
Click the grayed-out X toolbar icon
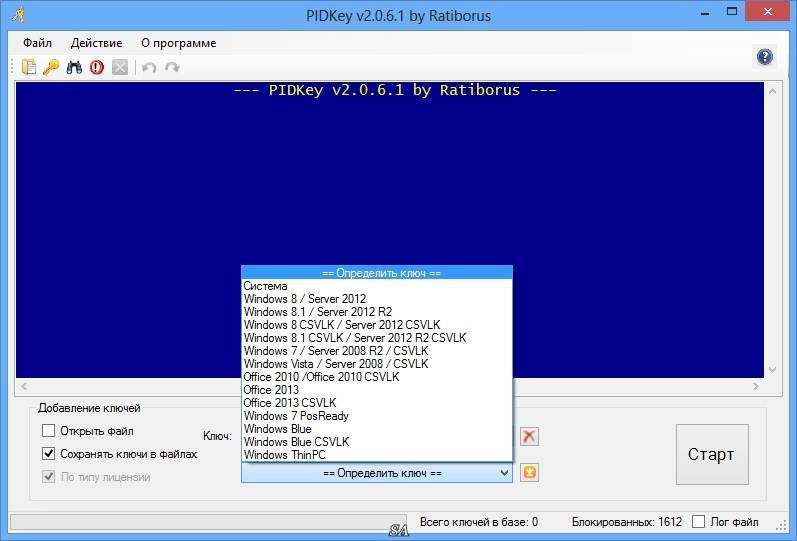coord(120,67)
